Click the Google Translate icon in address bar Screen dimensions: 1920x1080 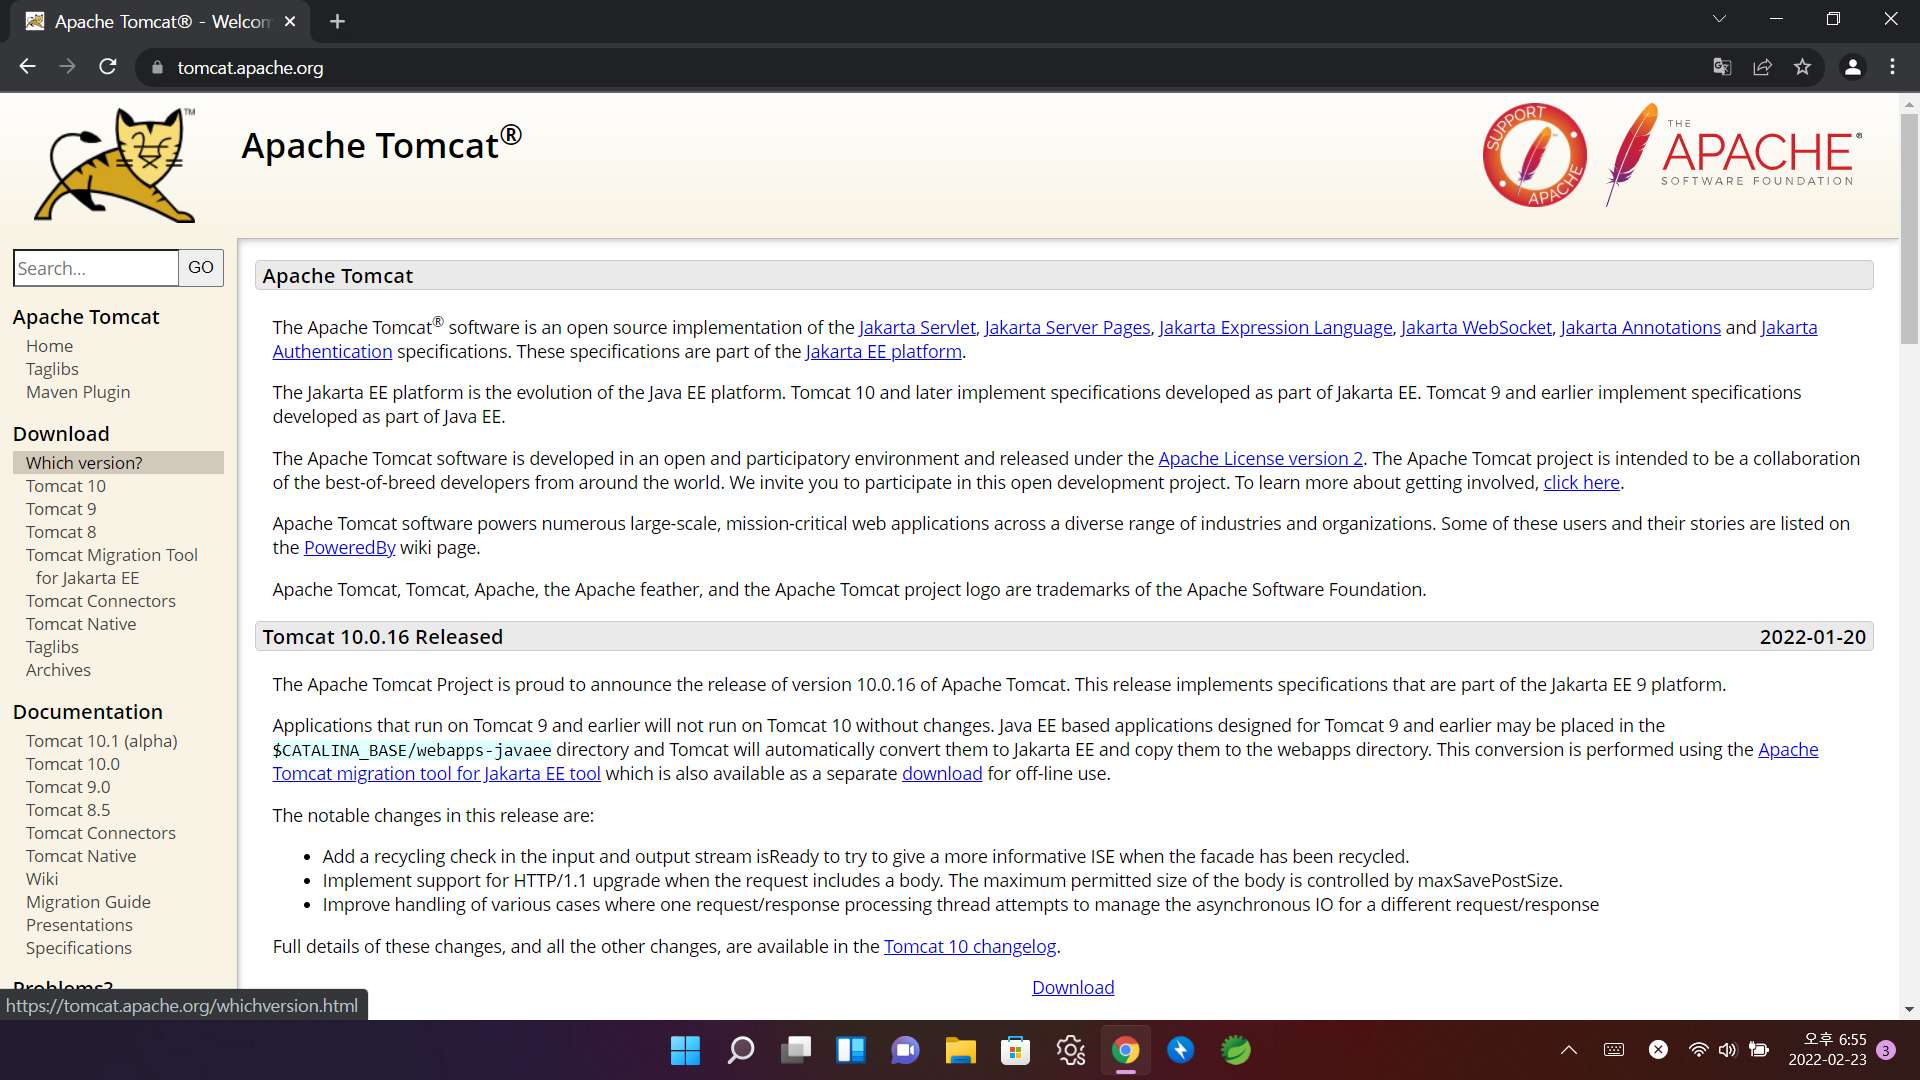click(1722, 67)
